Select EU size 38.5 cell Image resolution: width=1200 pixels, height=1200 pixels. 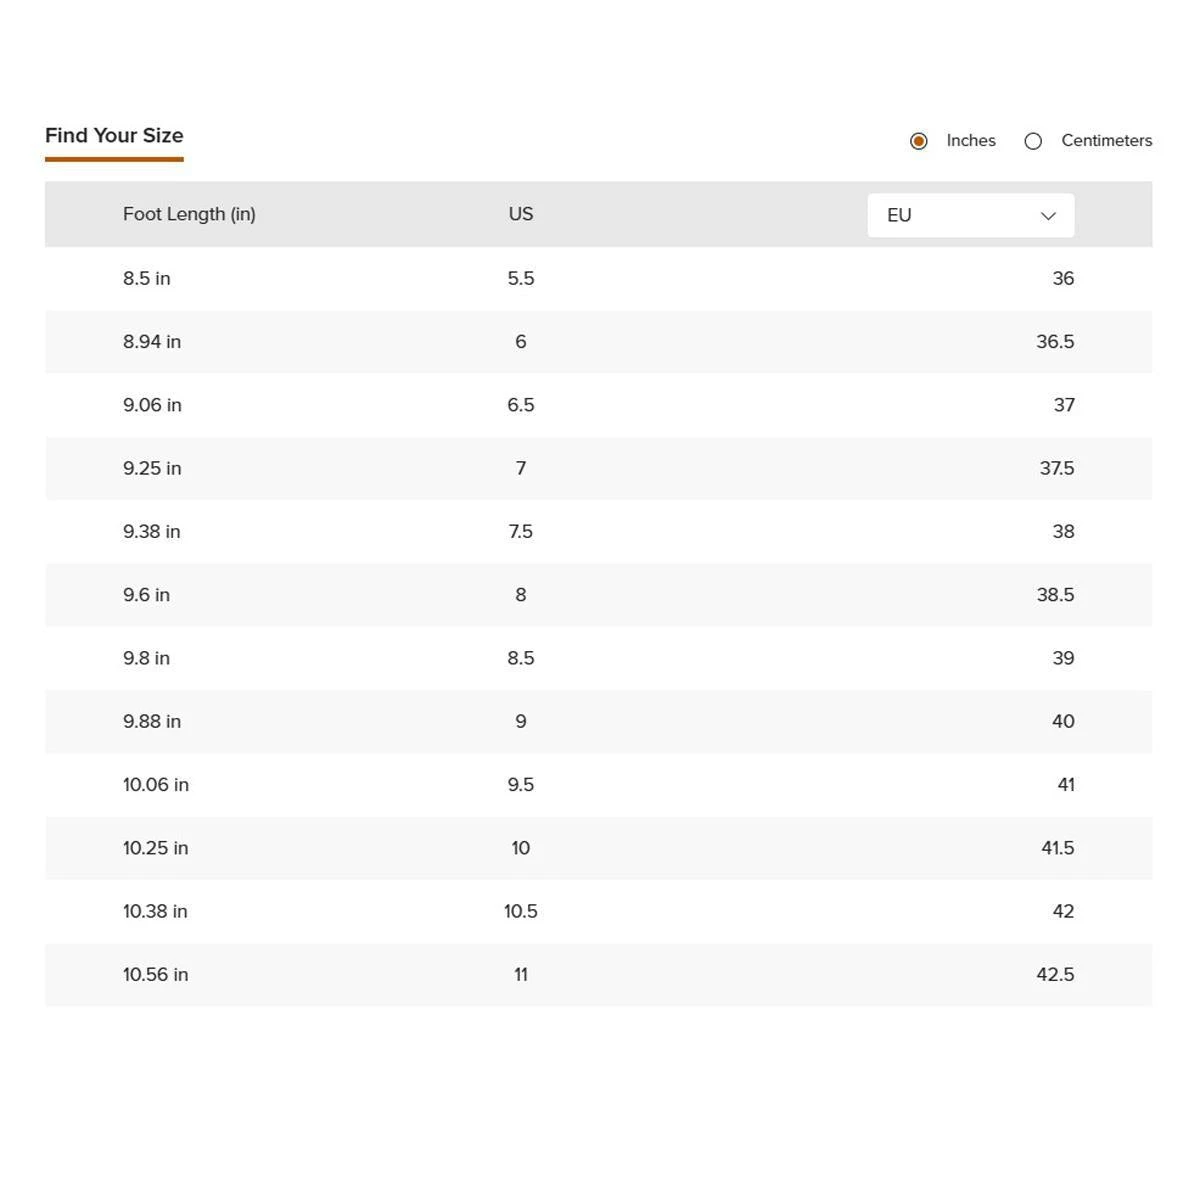coord(1055,595)
